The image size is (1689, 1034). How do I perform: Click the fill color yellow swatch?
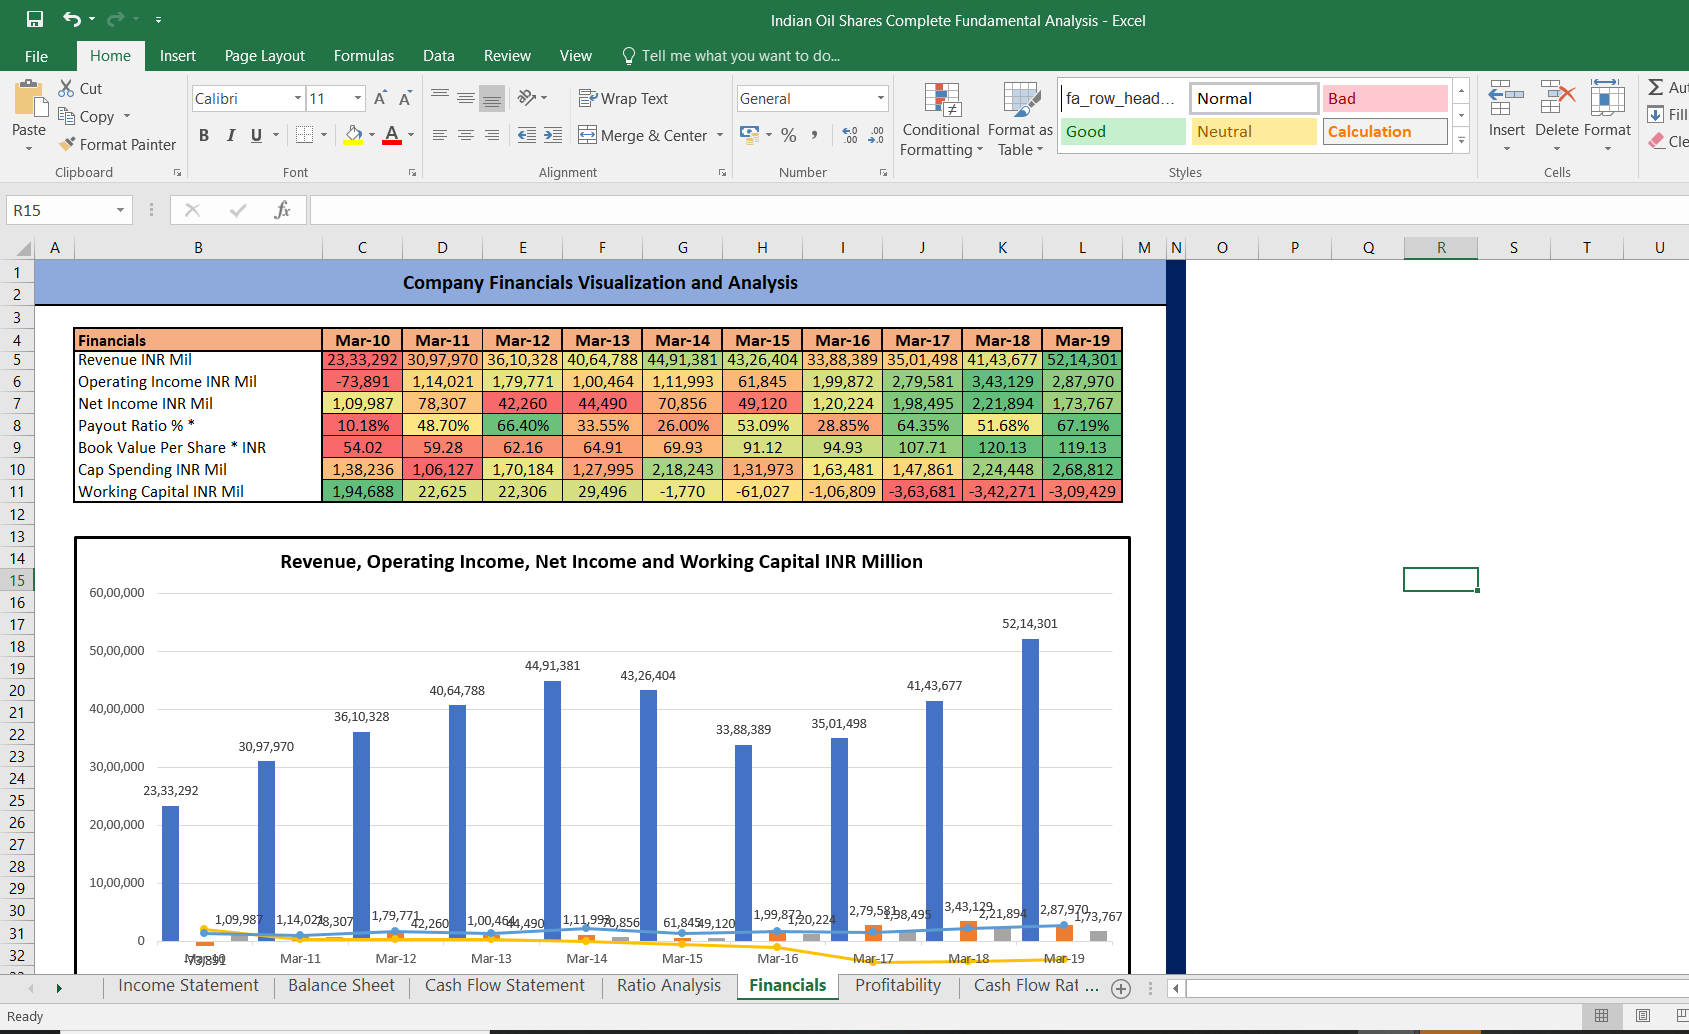click(353, 135)
